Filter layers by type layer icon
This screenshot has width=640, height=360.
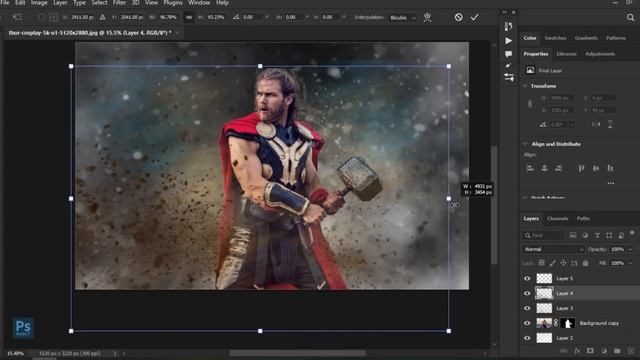[597, 236]
